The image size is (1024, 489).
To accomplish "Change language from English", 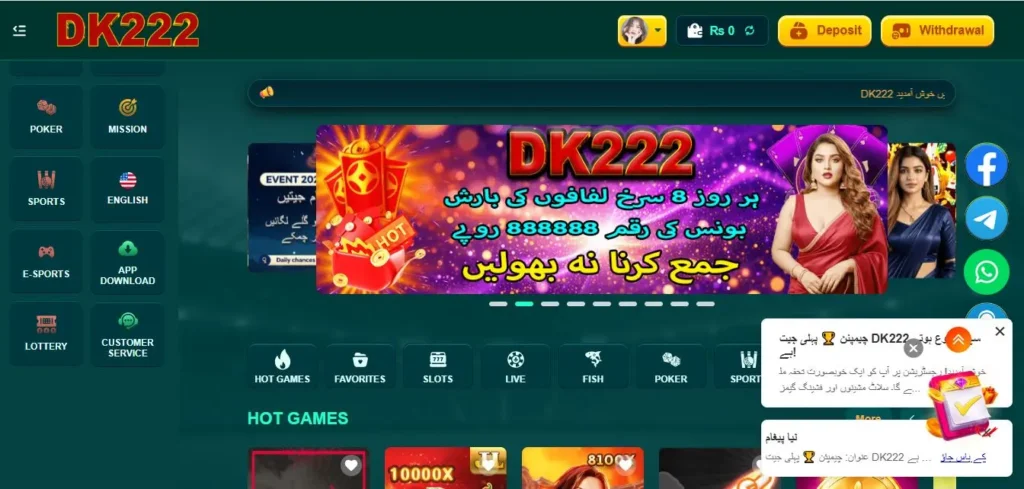I will 127,189.
